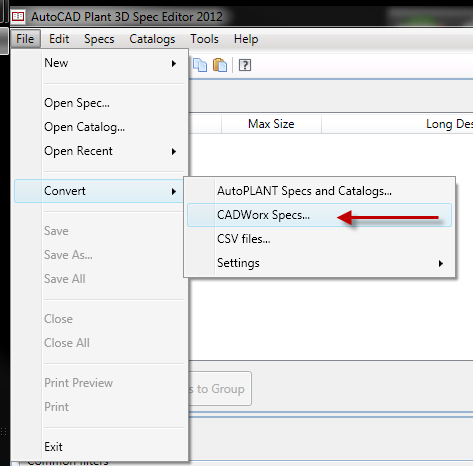
Task: Click the Paste clipboard icon in toolbar
Action: coord(220,65)
